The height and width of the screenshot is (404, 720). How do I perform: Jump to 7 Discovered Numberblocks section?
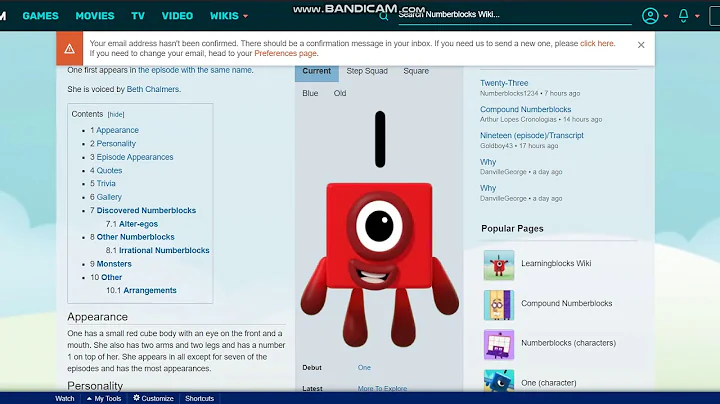click(143, 211)
